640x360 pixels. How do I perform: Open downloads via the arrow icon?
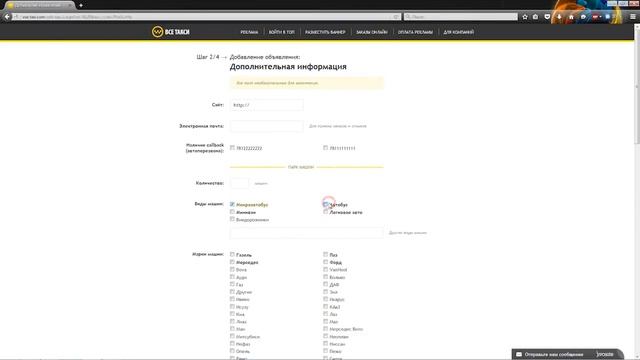559,17
